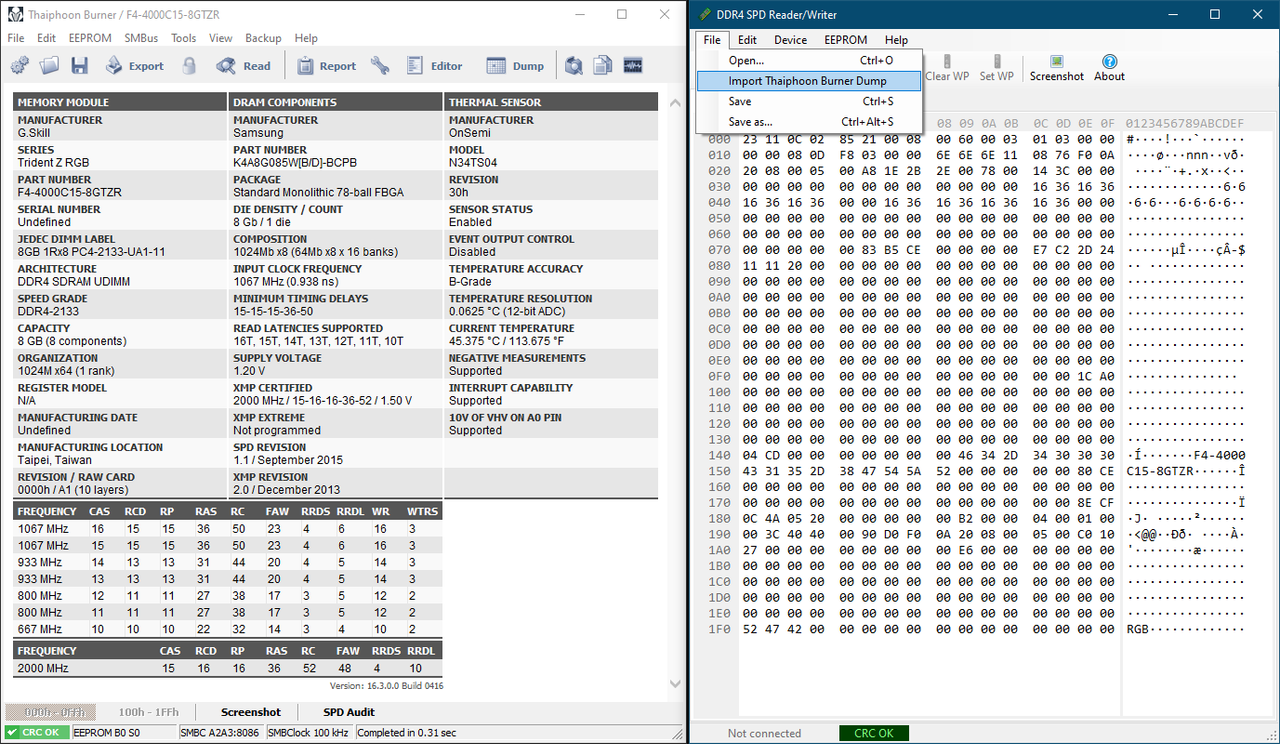Click the padlock icon in Thaiphoon Burner toolbar
This screenshot has height=744, width=1280.
(x=189, y=66)
